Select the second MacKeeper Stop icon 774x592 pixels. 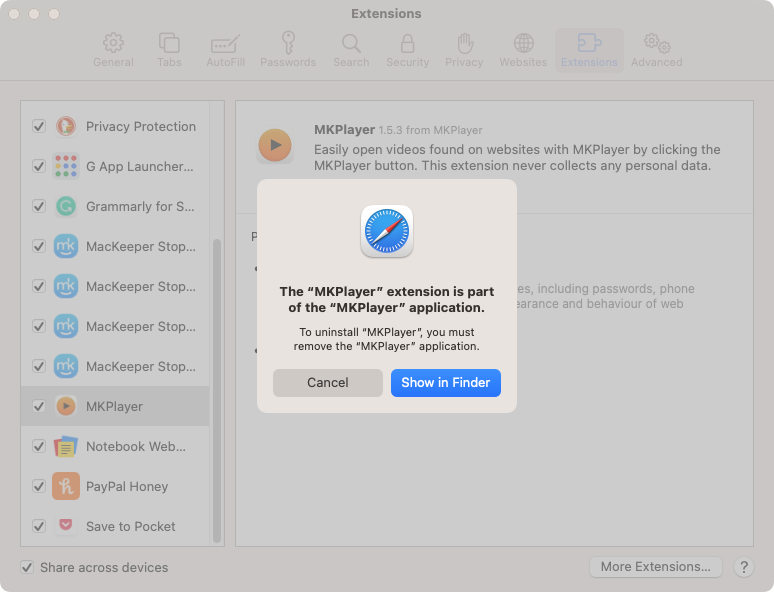tap(66, 286)
